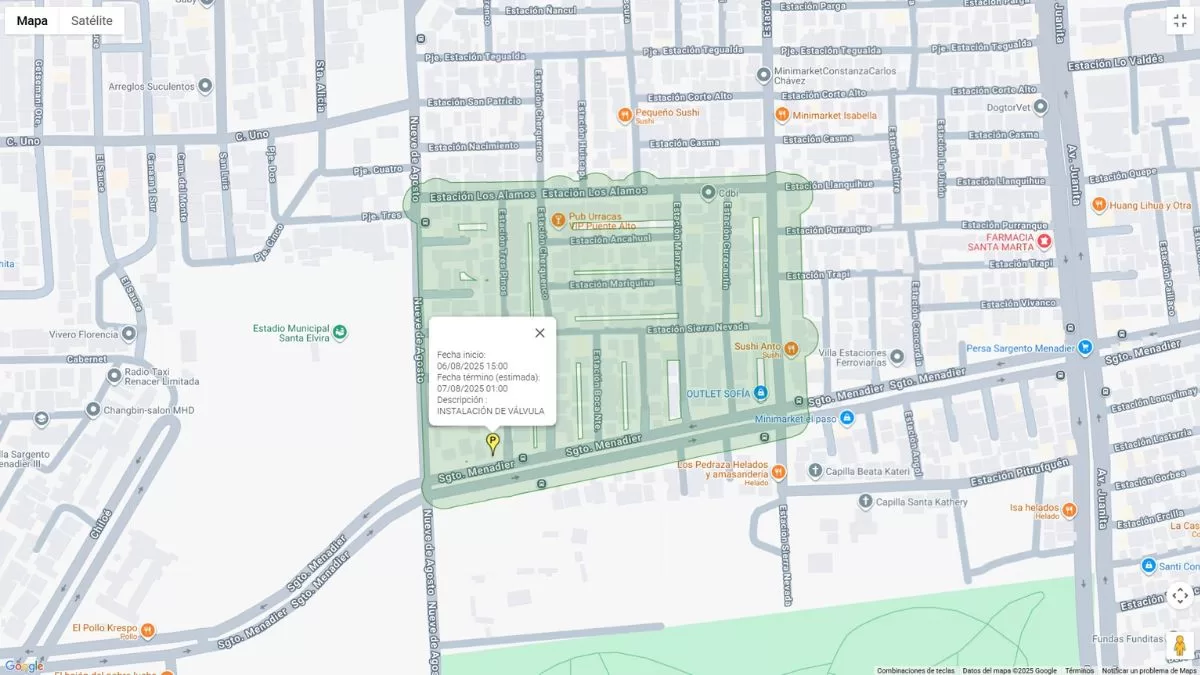Click Notificar un problema de Maps
This screenshot has height=675, width=1200.
[x=1148, y=670]
